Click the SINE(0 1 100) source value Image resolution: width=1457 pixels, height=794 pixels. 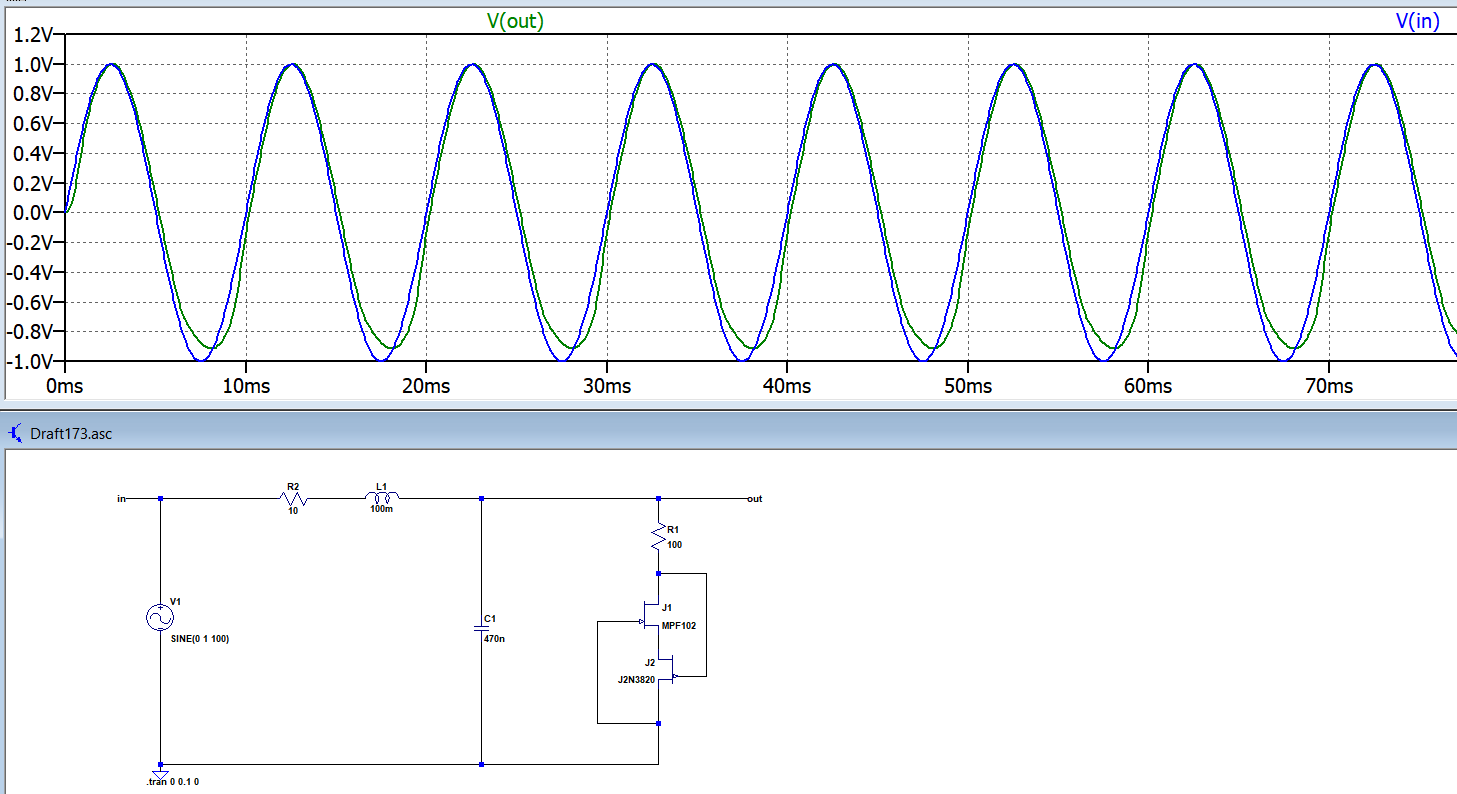[200, 639]
